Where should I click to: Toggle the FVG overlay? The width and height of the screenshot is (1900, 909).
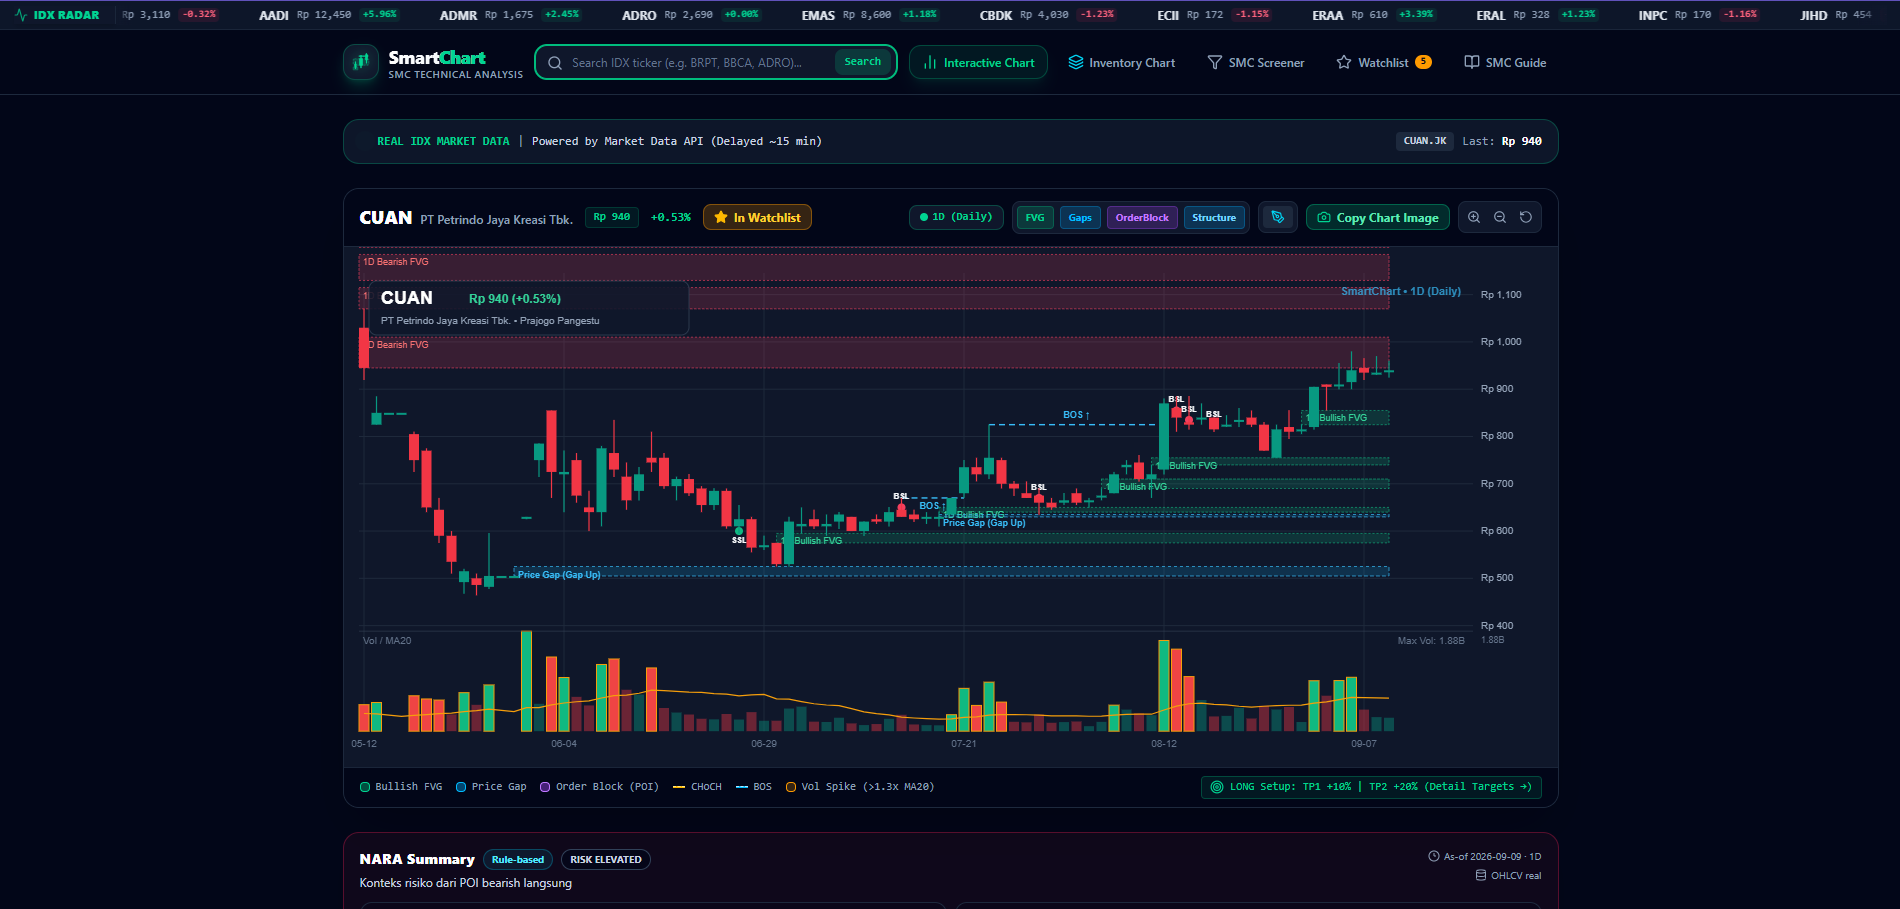pos(1035,217)
